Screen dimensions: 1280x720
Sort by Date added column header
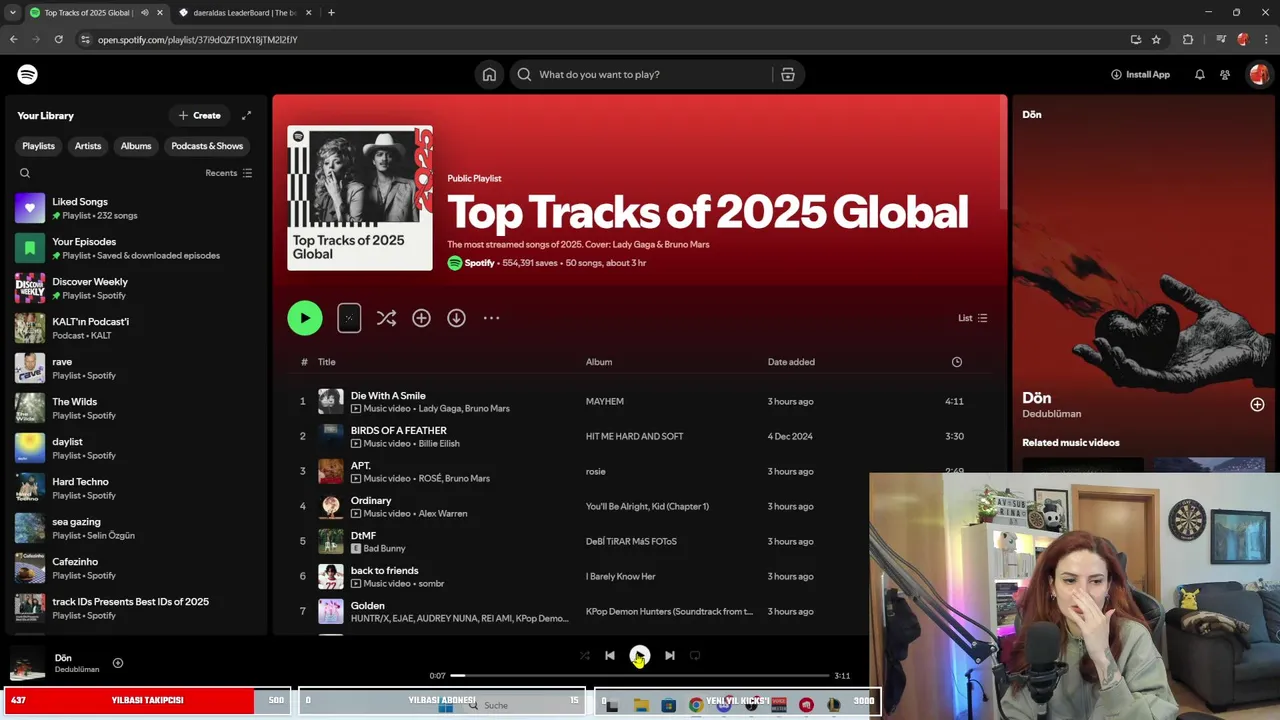(x=791, y=362)
